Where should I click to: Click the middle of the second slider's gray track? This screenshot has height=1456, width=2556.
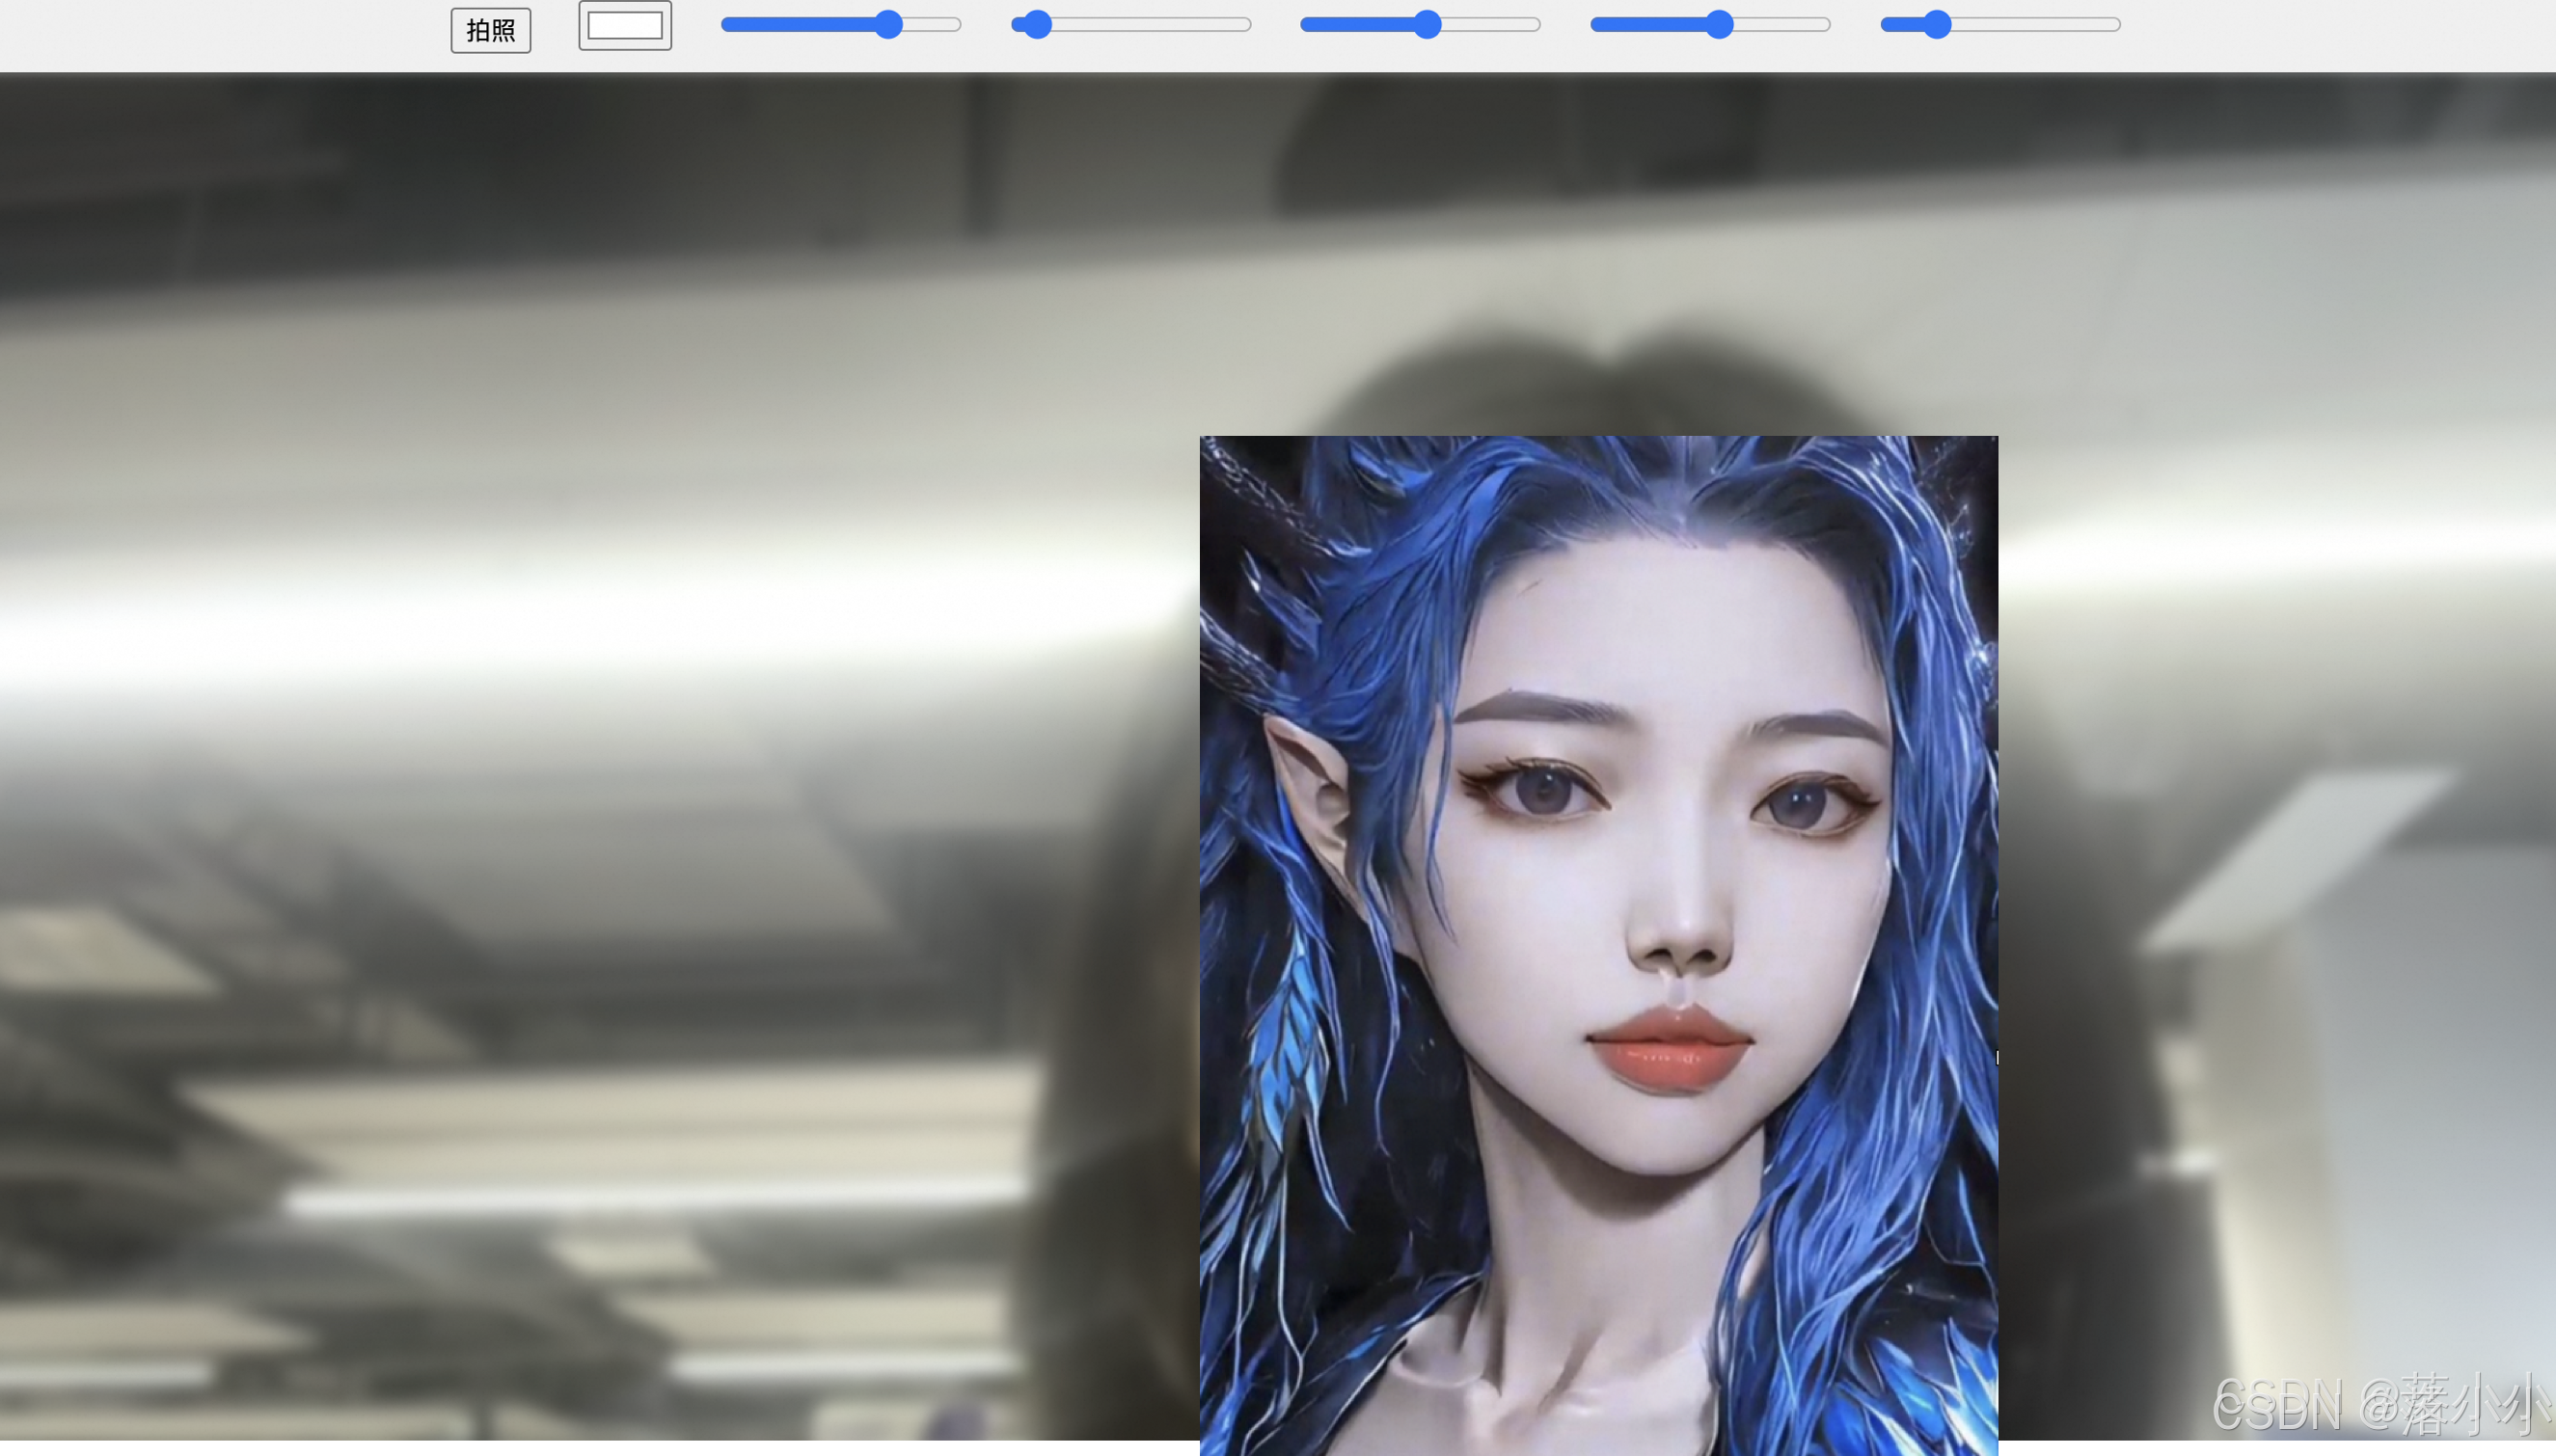tap(1150, 24)
